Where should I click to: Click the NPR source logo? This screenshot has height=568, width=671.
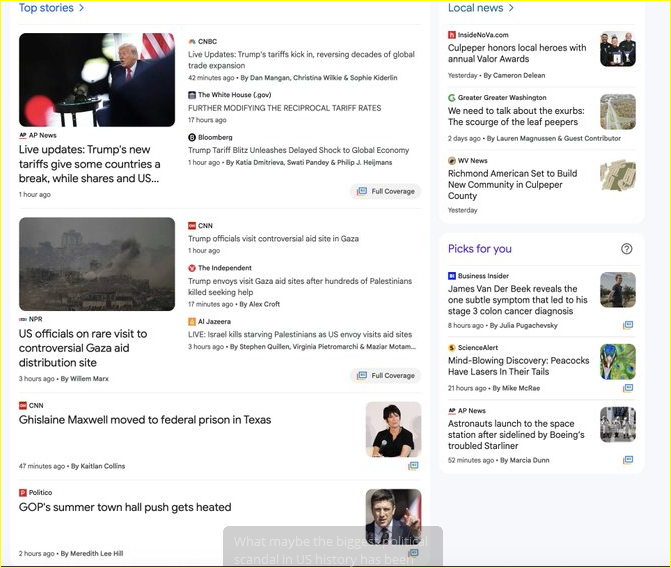point(23,319)
